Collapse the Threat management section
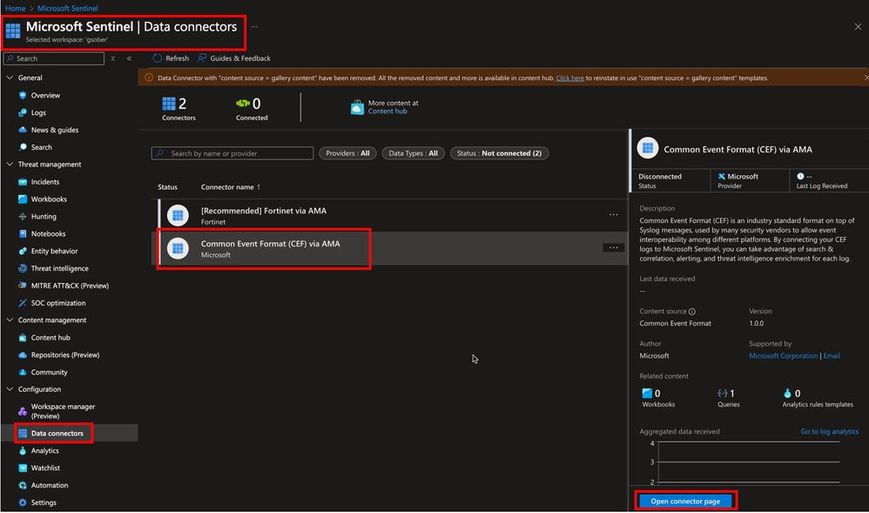 [x=9, y=164]
